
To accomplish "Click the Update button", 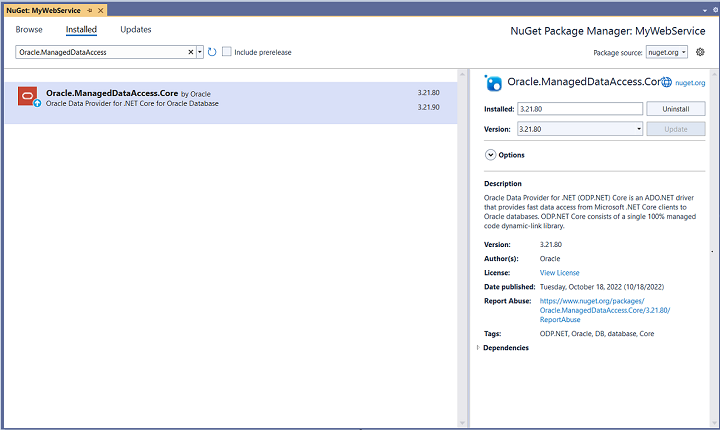I will pyautogui.click(x=675, y=129).
